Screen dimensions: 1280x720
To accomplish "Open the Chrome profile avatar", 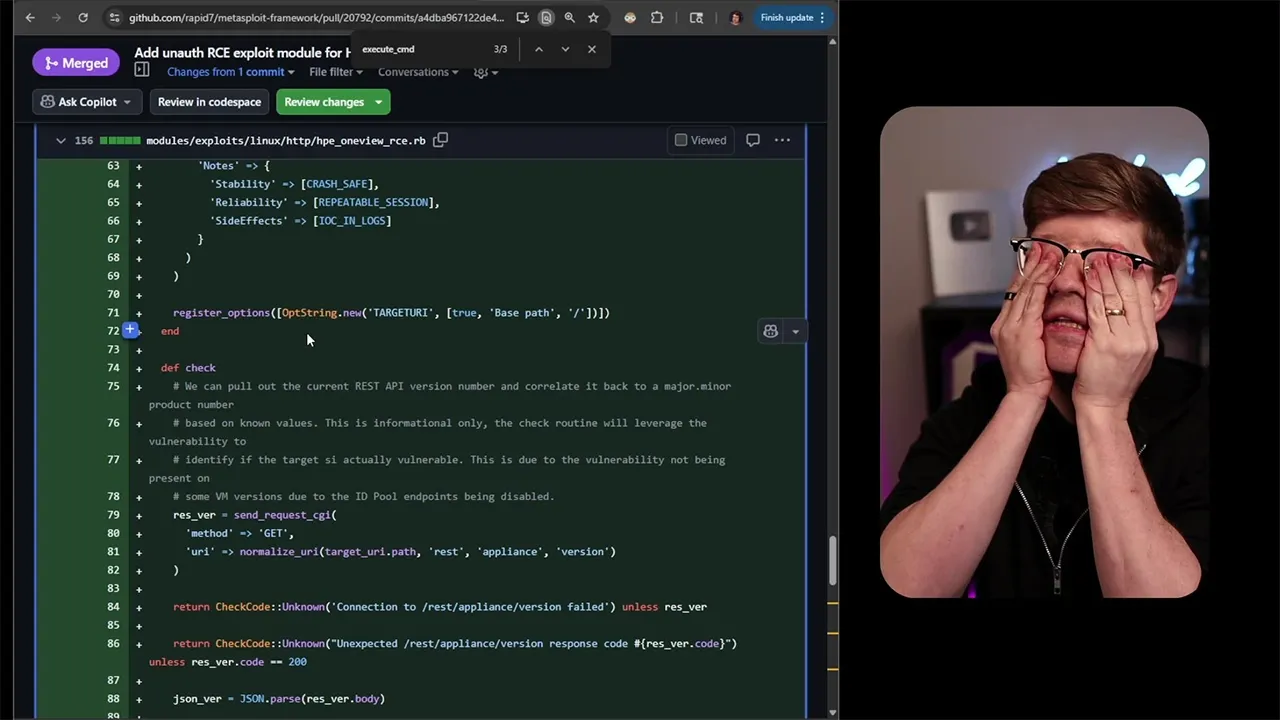I will [735, 17].
